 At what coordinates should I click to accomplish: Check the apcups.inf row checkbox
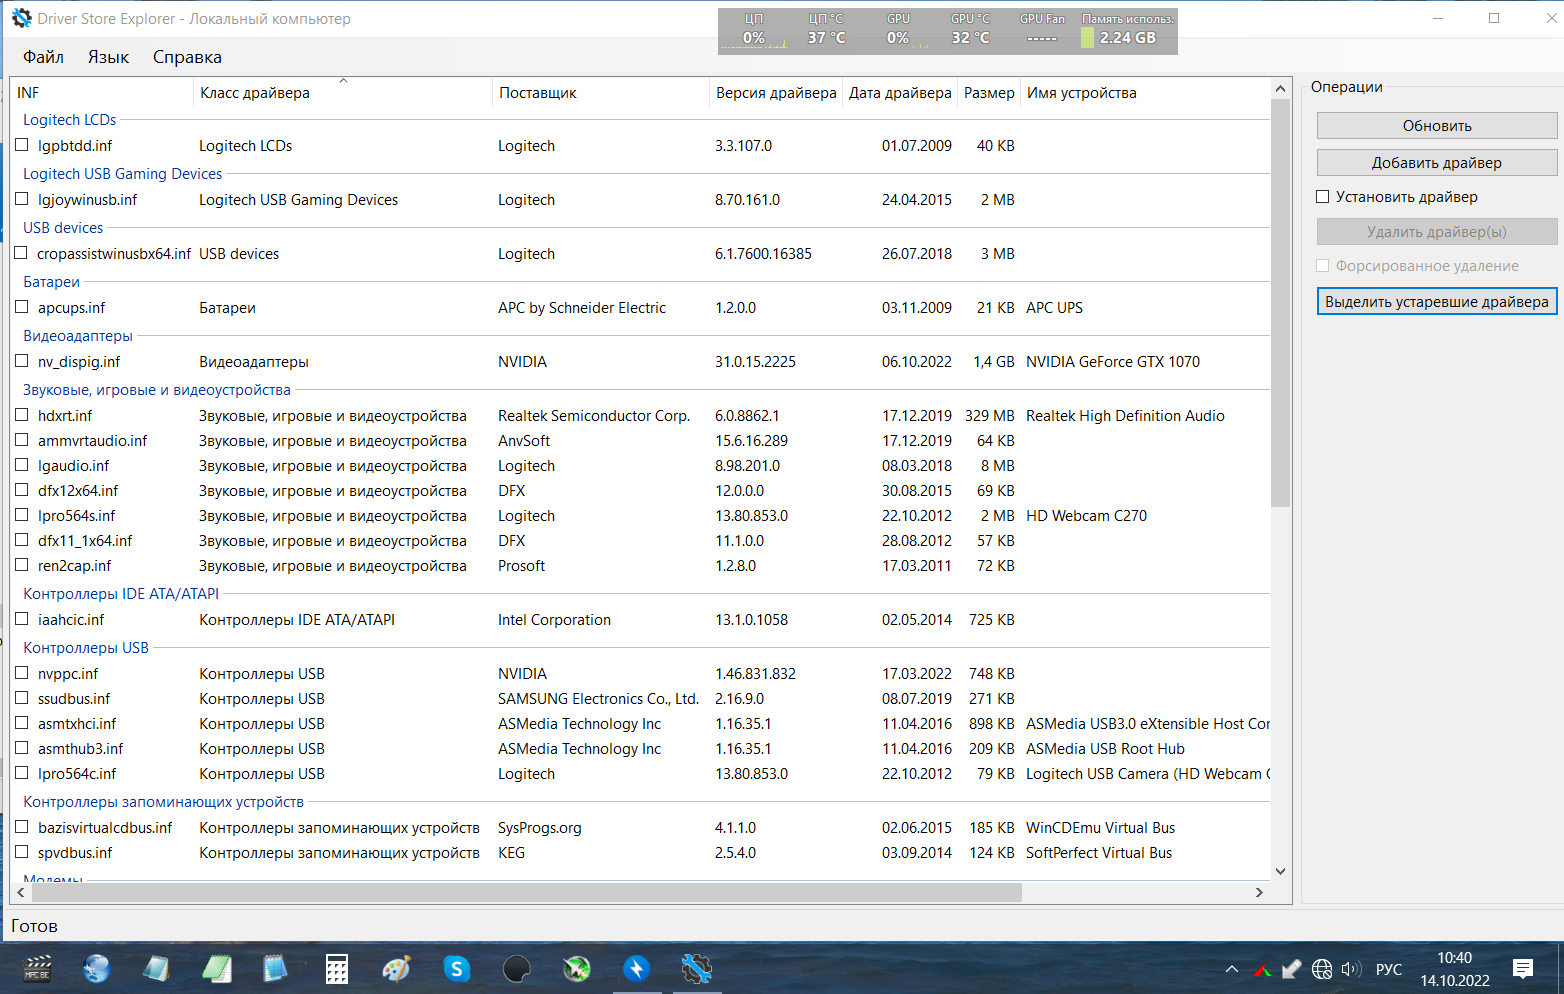tap(22, 307)
